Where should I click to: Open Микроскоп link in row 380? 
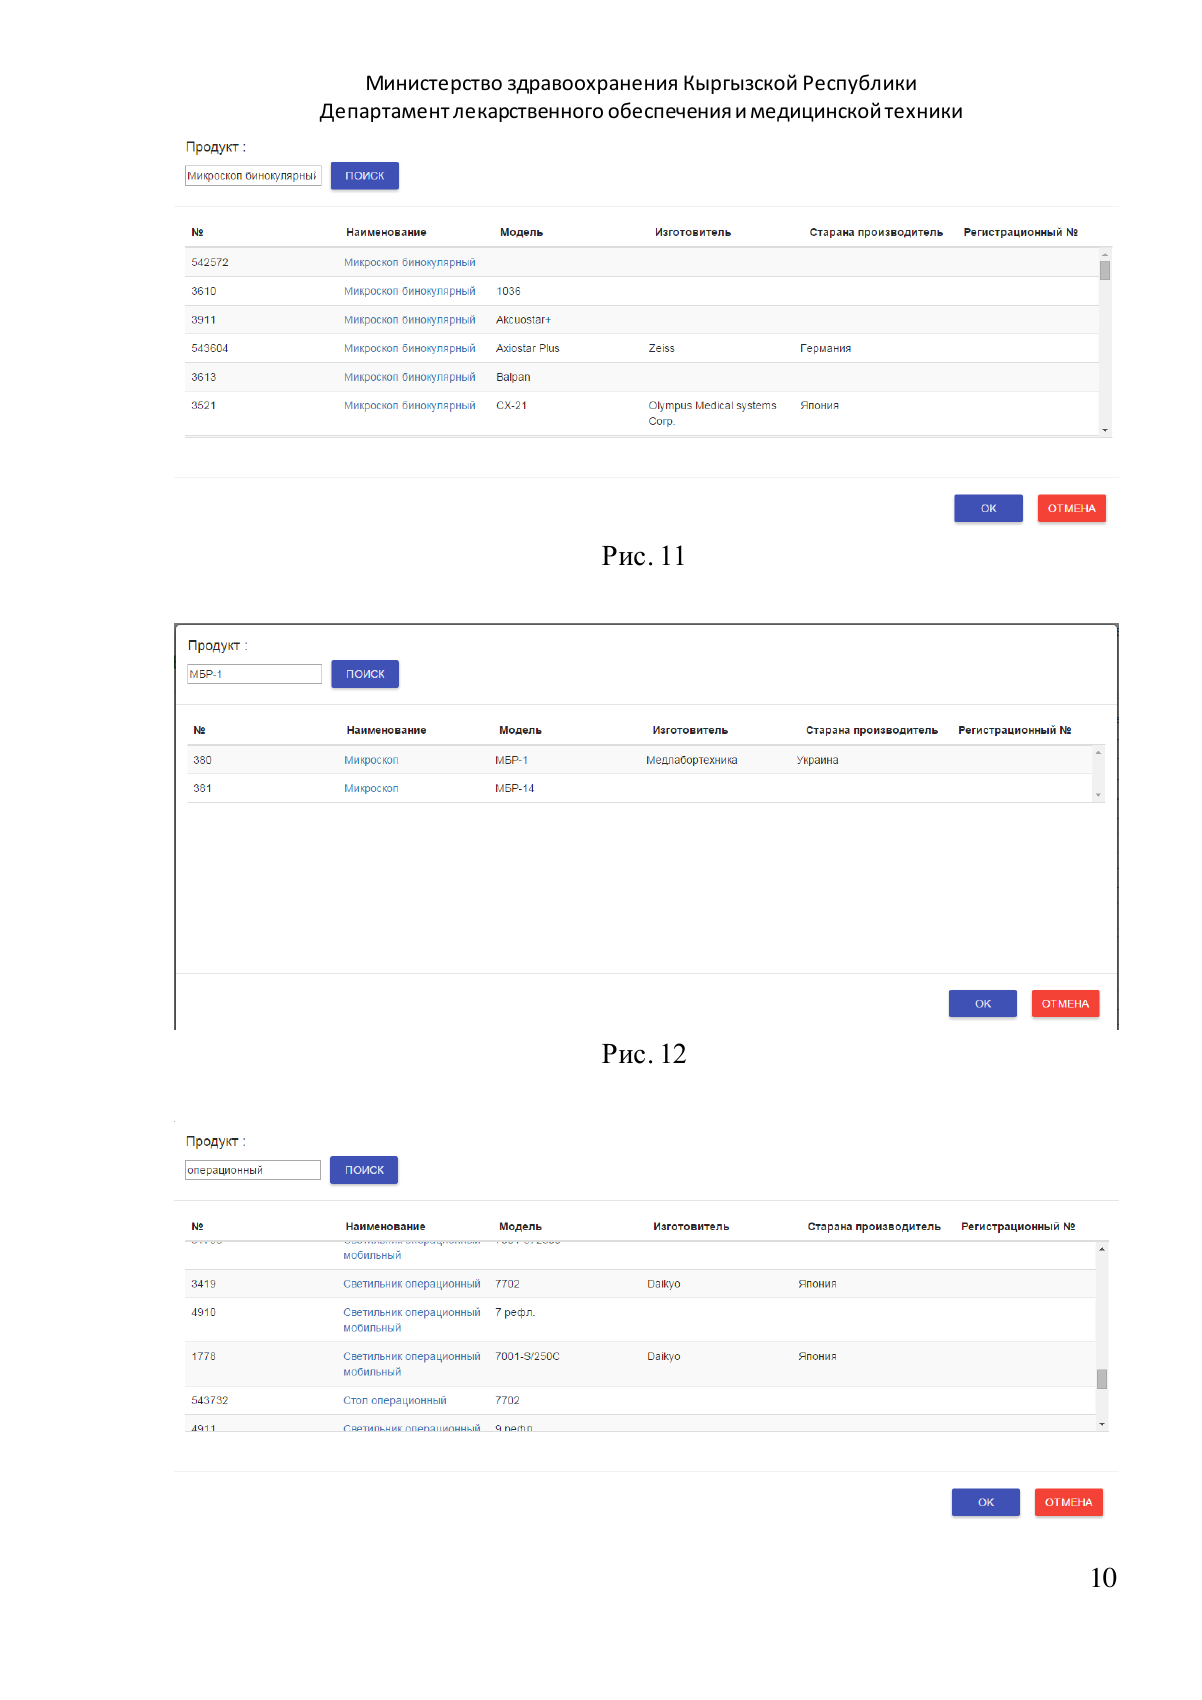click(x=371, y=760)
